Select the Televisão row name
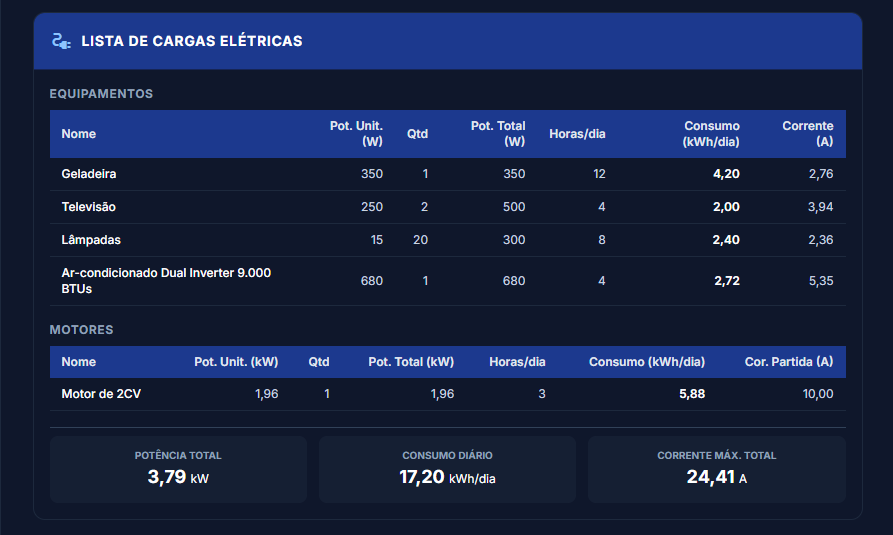 coord(89,207)
